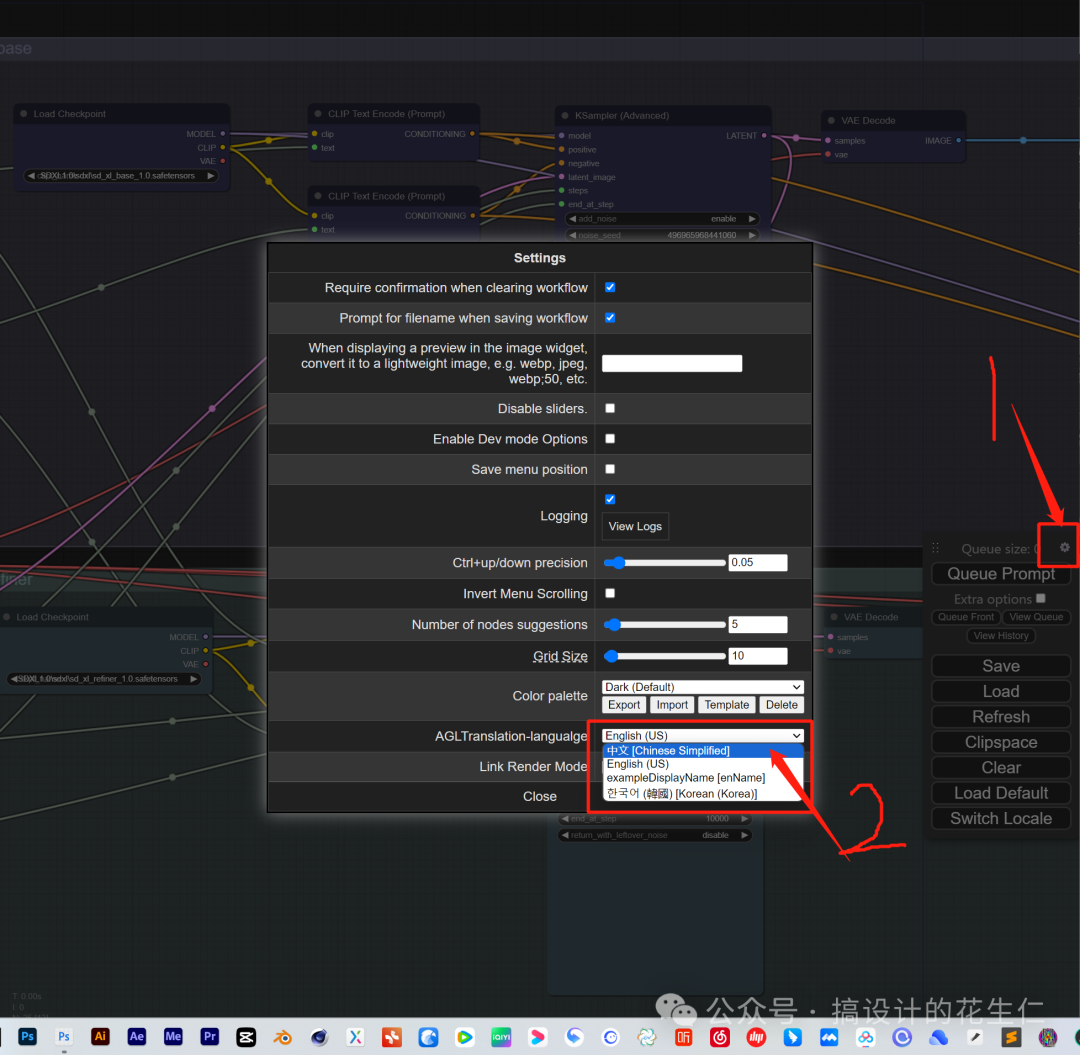Choose the Korean (Korea) language option
Viewport: 1080px width, 1055px height.
(x=682, y=793)
